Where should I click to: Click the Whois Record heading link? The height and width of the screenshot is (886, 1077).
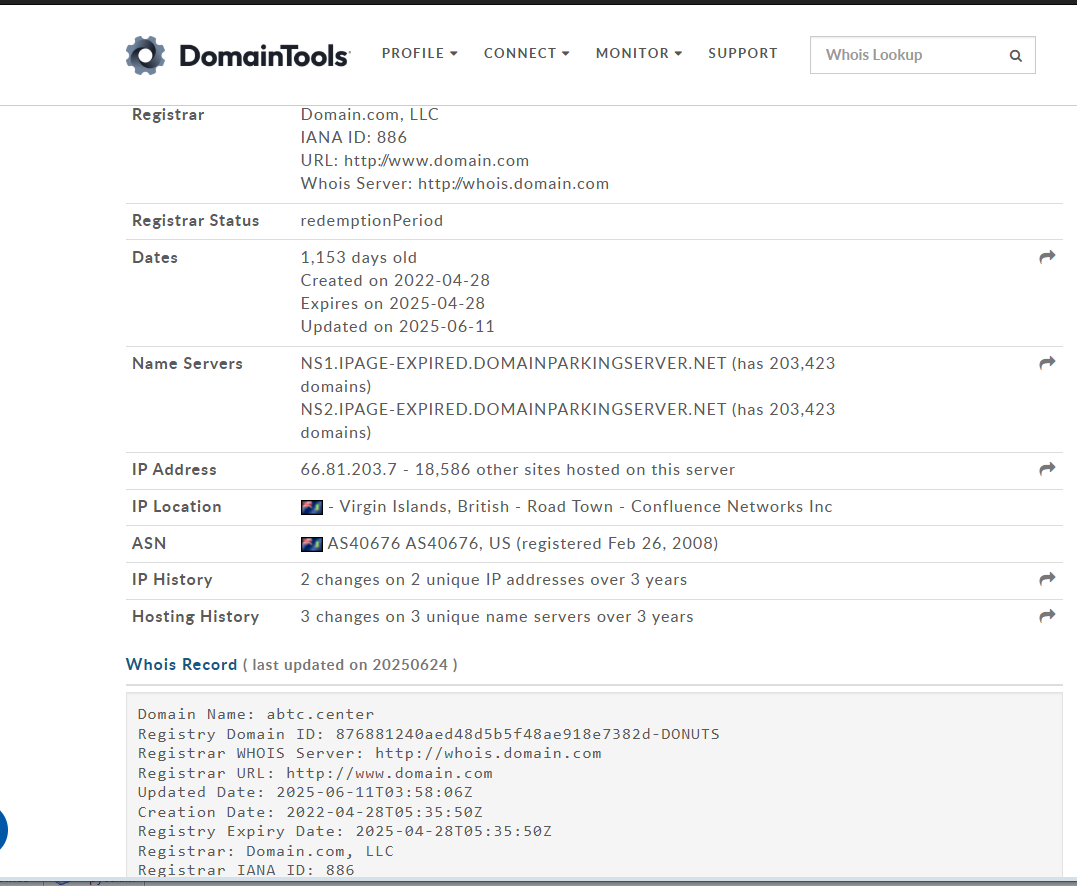[x=181, y=664]
